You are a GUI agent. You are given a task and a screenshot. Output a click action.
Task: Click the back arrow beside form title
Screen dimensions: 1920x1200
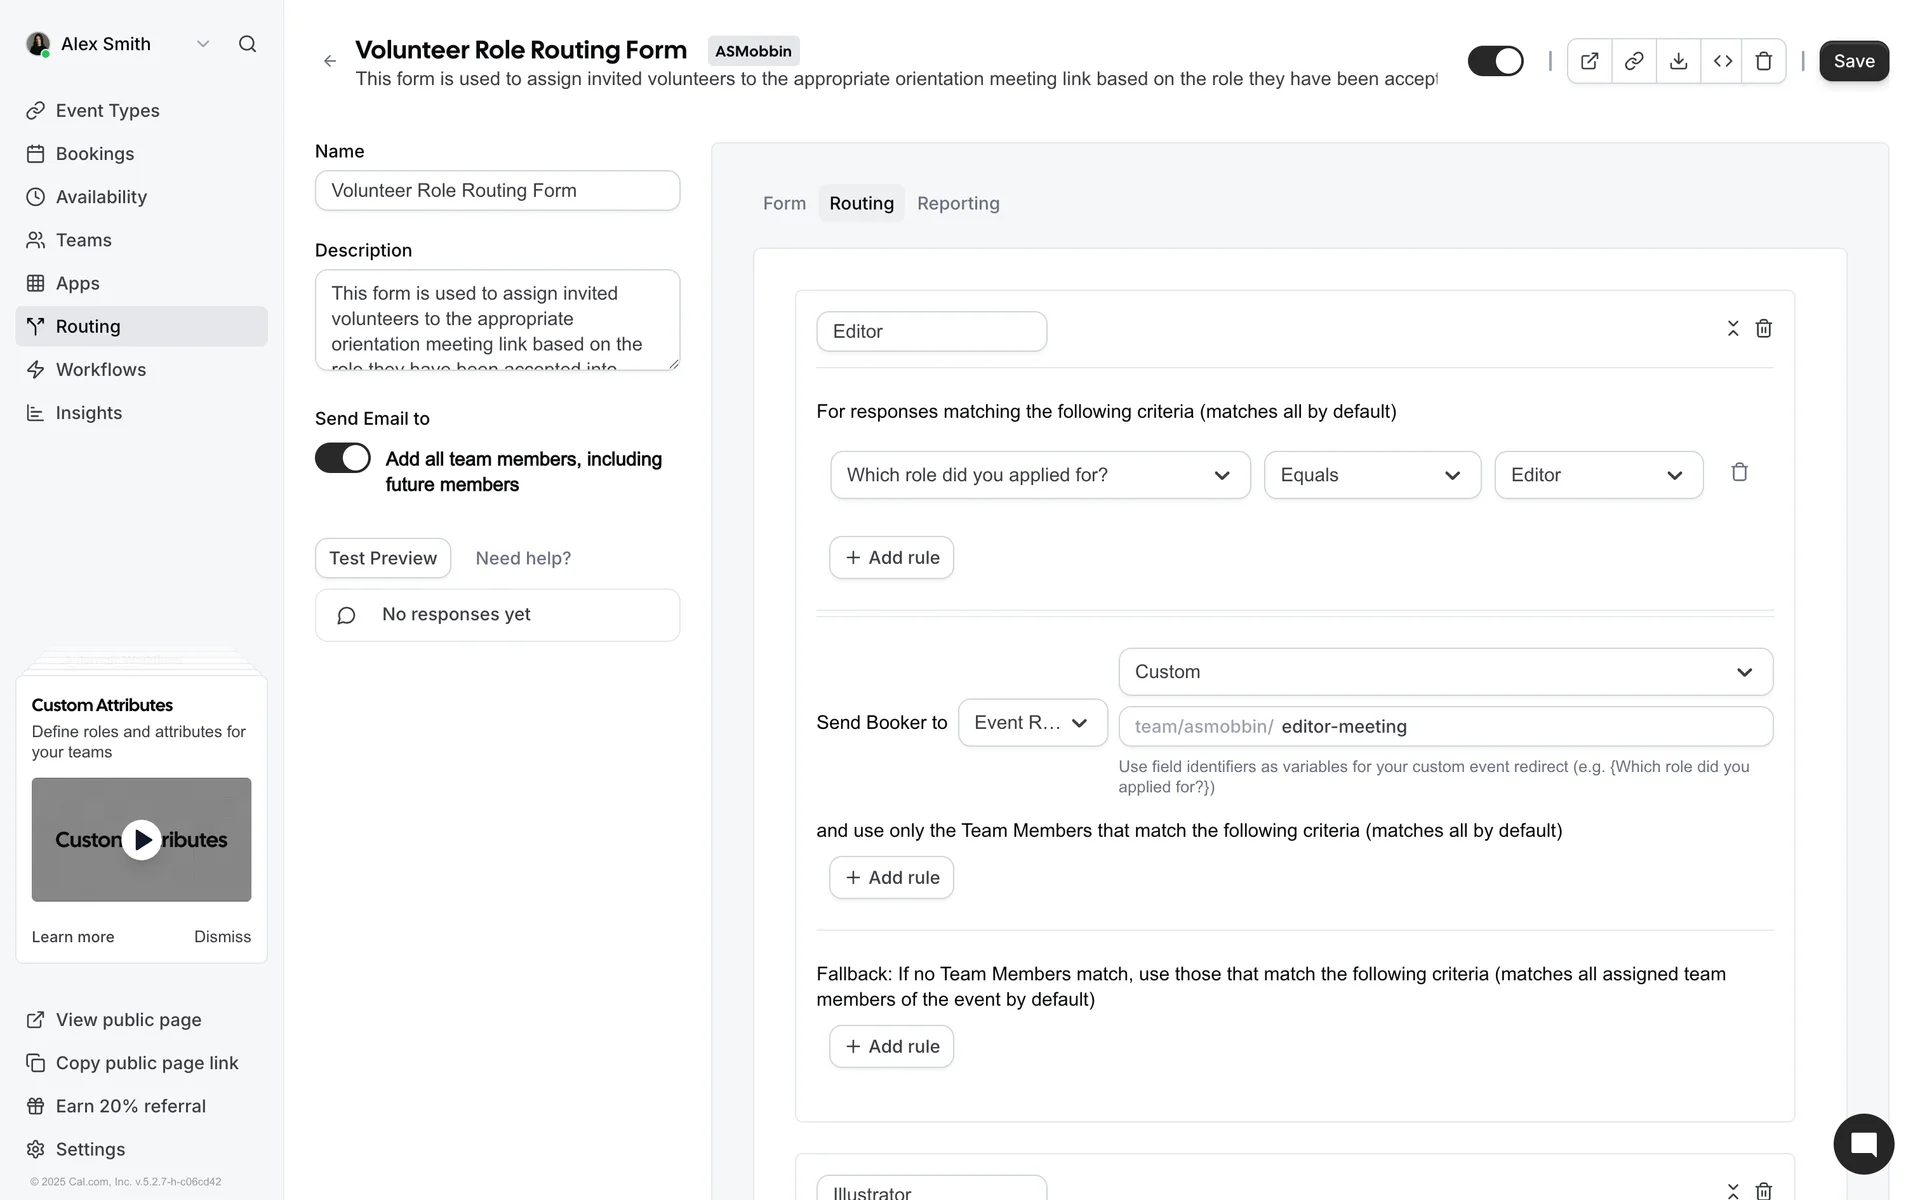[x=330, y=61]
